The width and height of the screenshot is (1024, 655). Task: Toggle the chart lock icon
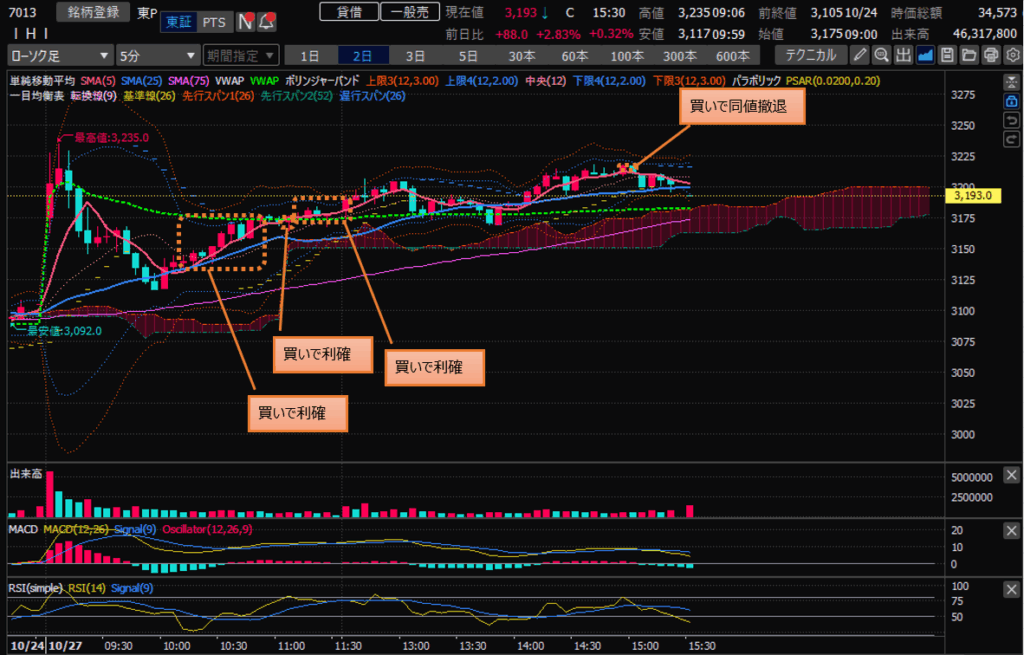pos(1012,102)
